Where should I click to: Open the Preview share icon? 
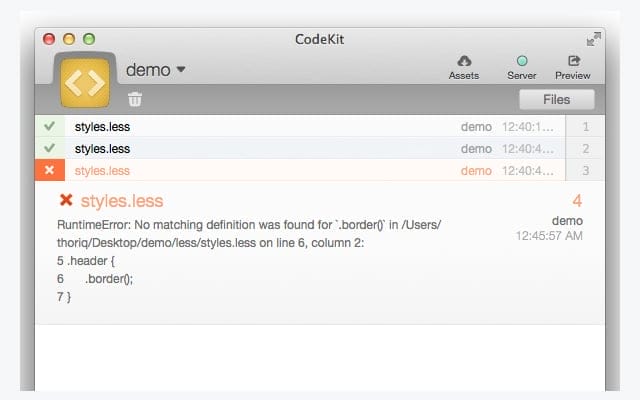573,61
